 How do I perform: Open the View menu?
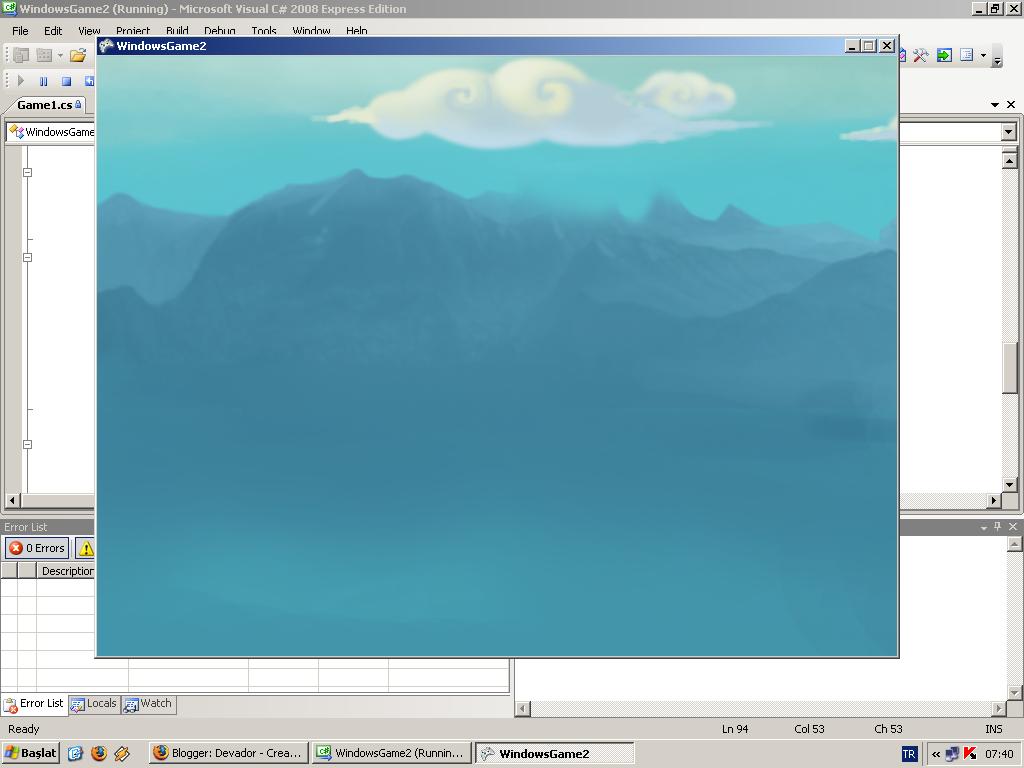pyautogui.click(x=89, y=31)
